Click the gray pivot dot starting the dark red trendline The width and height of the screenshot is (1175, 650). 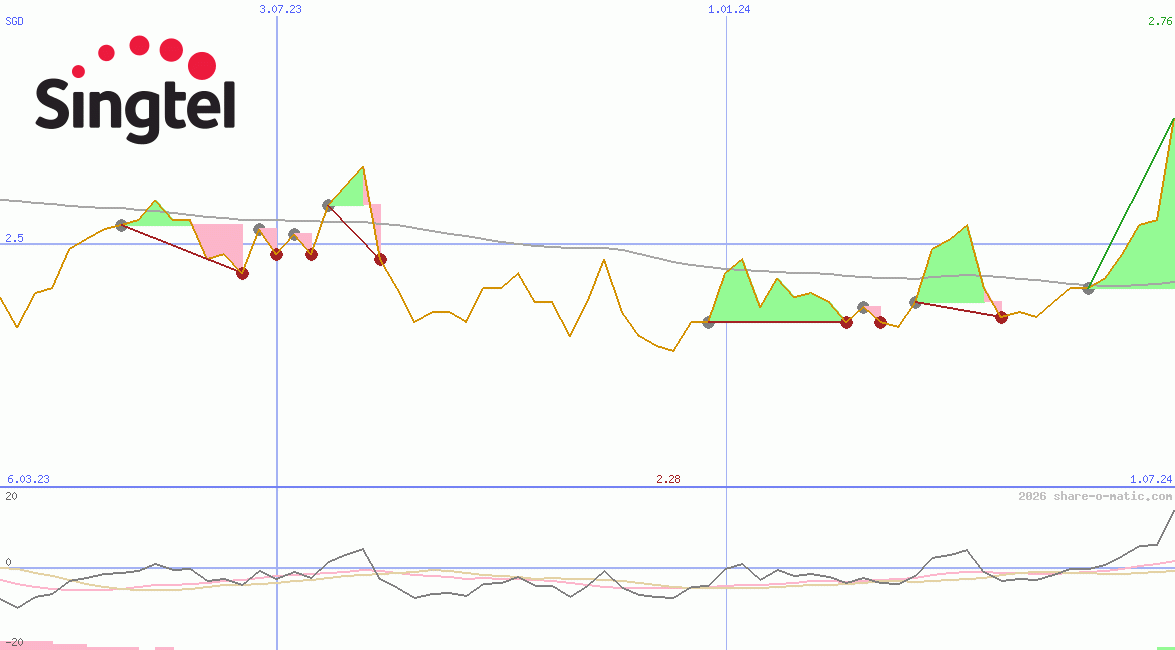click(x=120, y=226)
